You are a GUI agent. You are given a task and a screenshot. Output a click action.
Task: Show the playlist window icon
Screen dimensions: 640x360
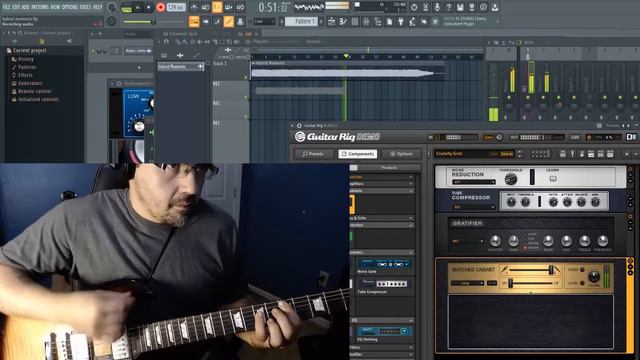pos(332,21)
